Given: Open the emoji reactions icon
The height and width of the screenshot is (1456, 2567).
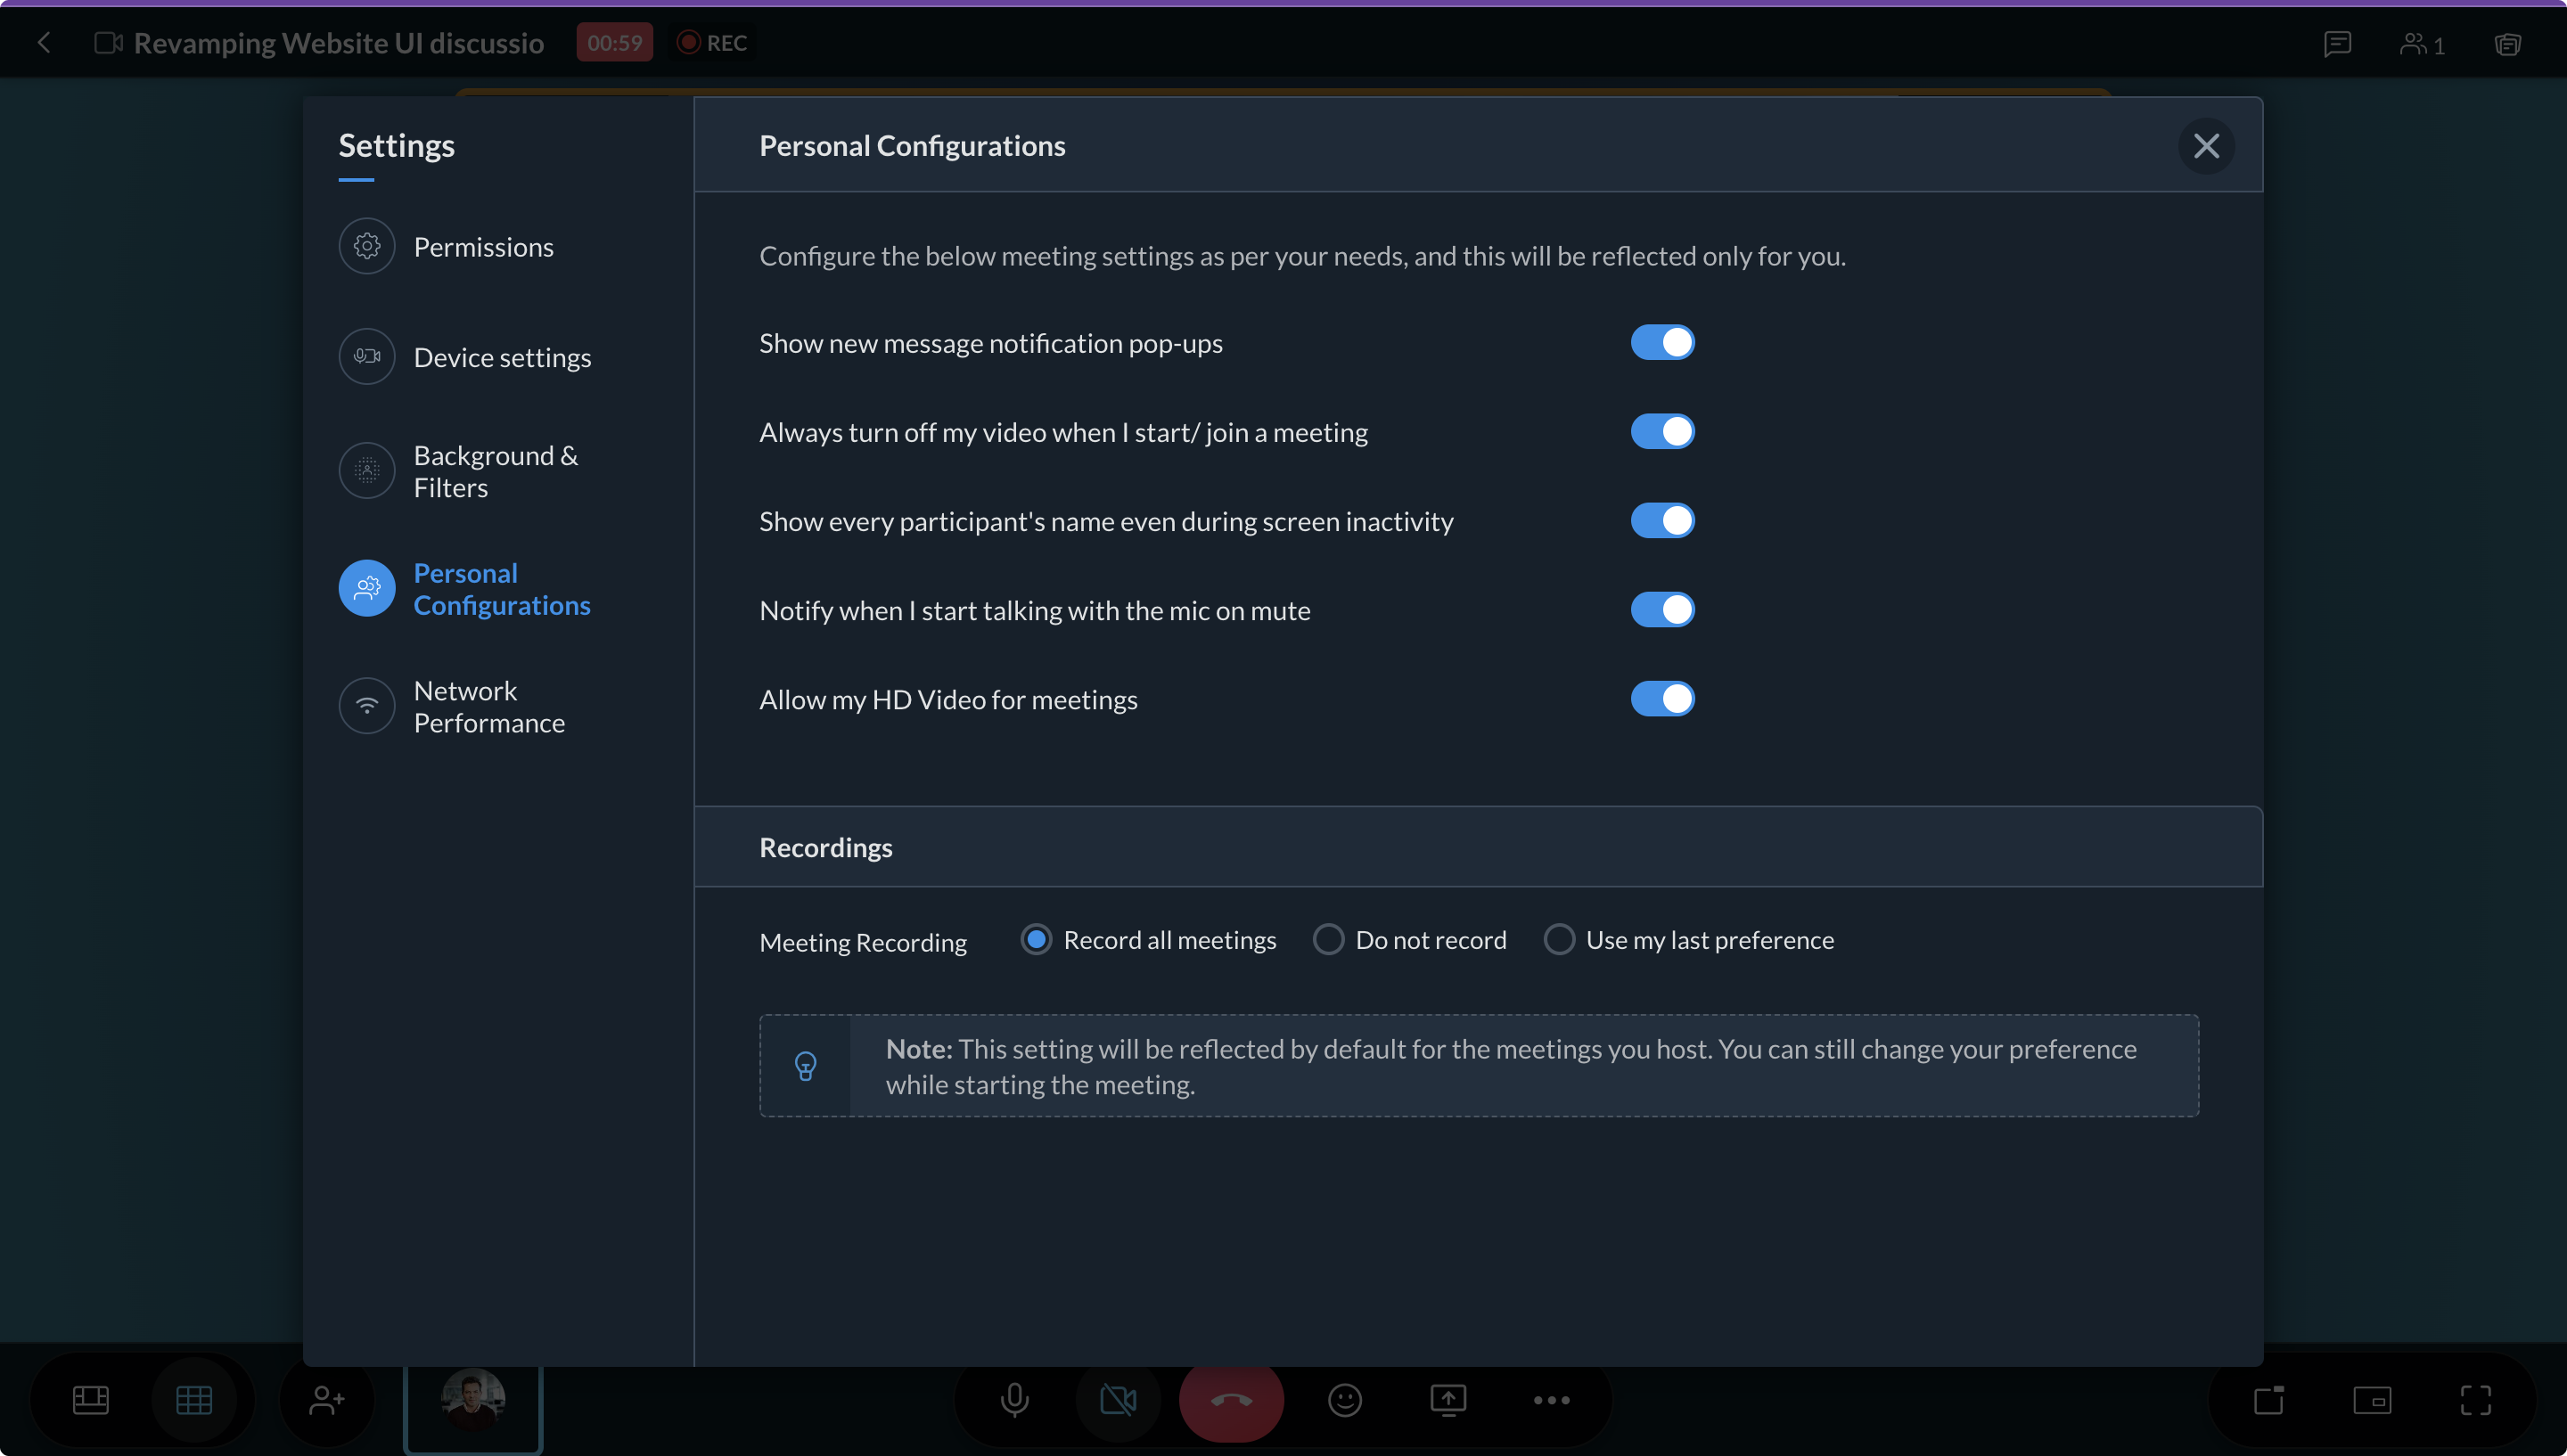Looking at the screenshot, I should [x=1344, y=1400].
